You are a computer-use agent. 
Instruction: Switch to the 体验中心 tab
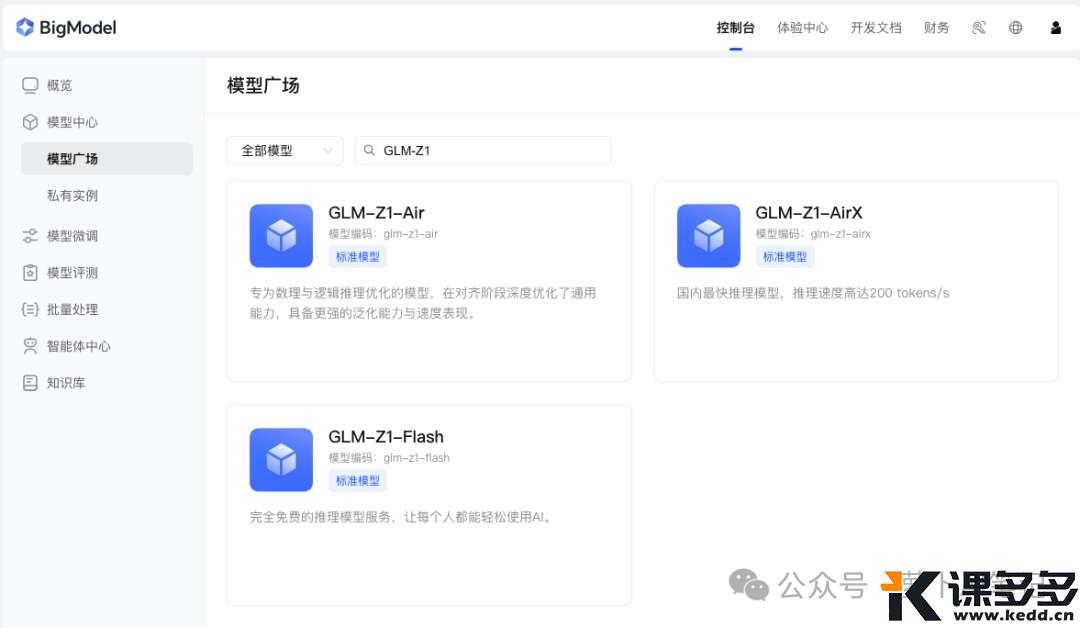coord(802,28)
